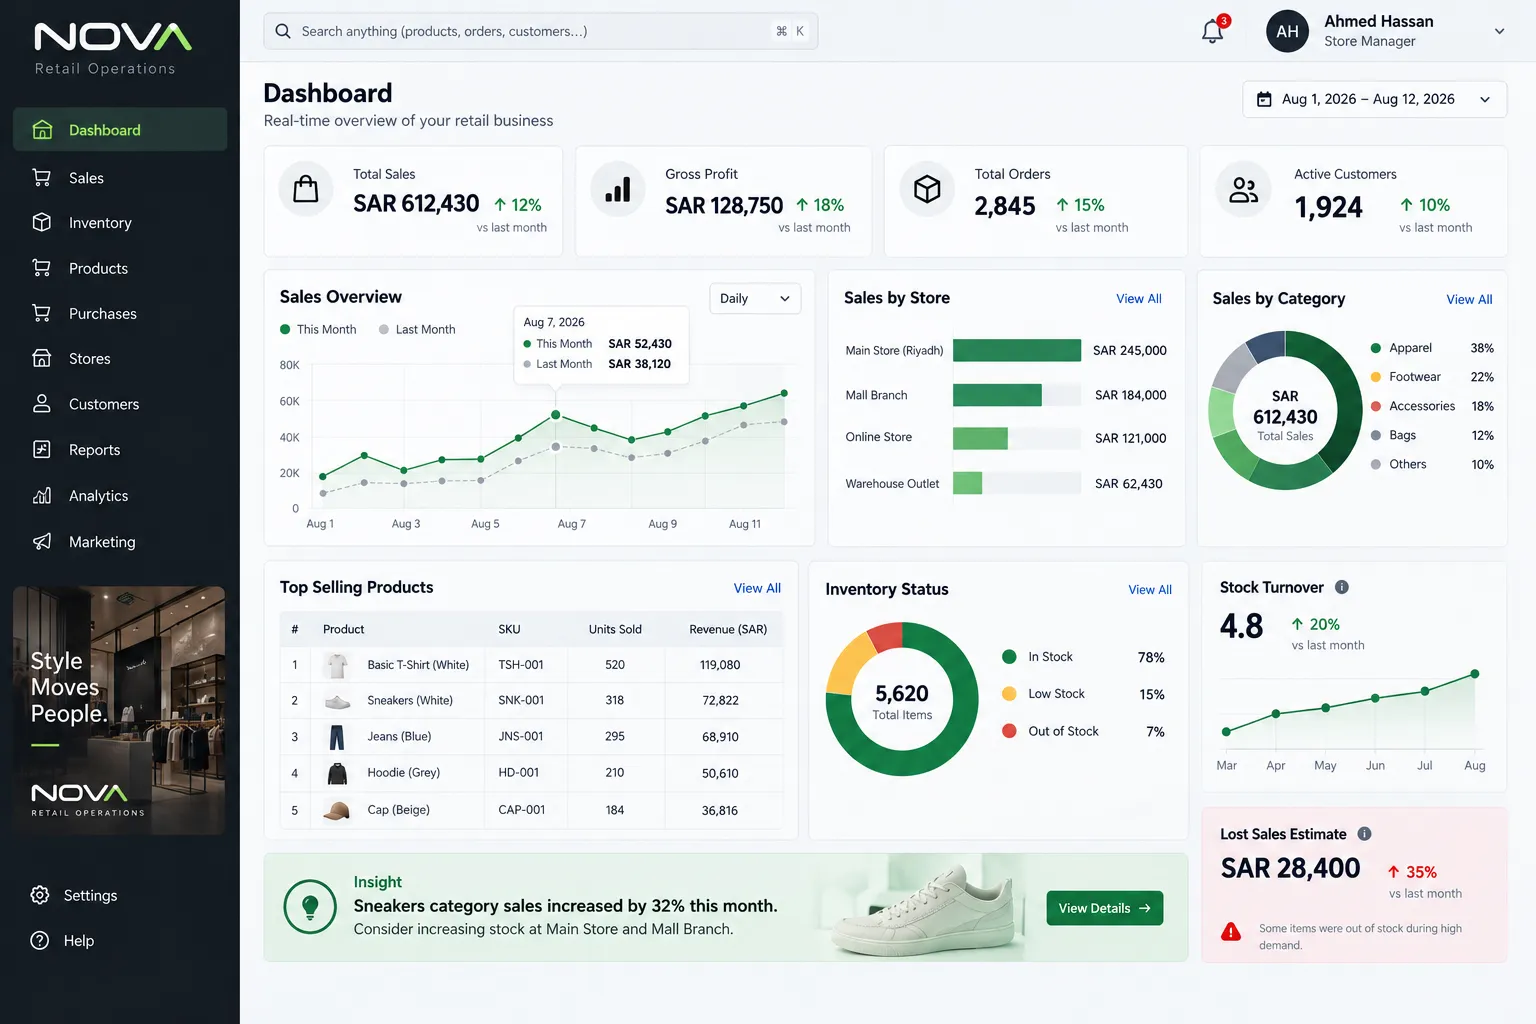Toggle the This Month chart series
This screenshot has width=1536, height=1024.
(x=318, y=329)
